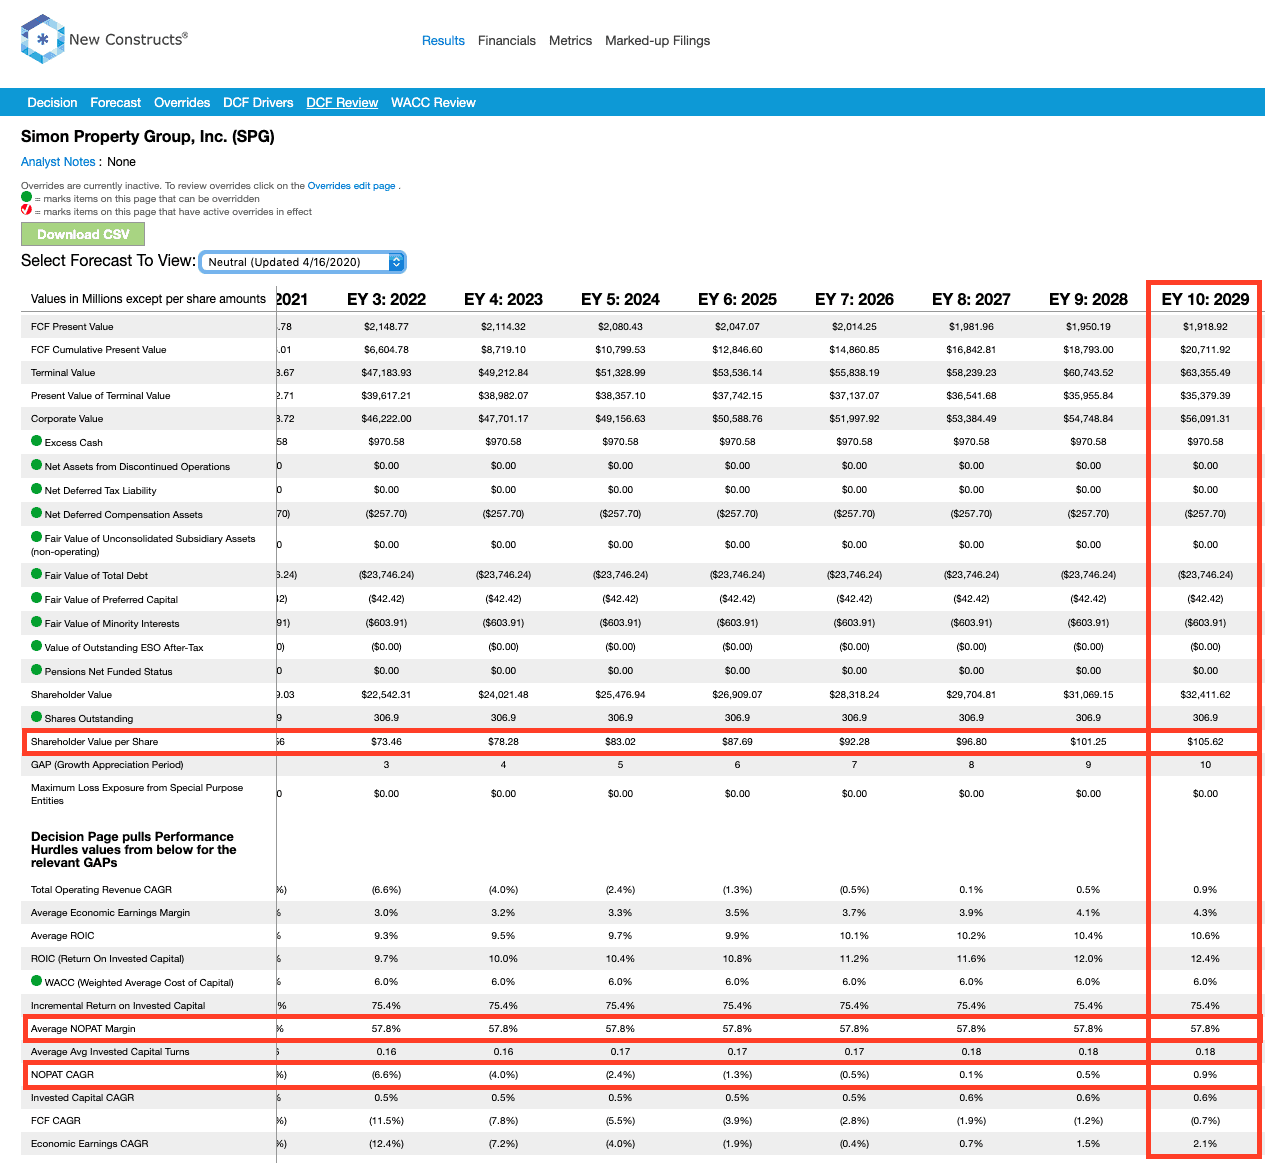This screenshot has width=1265, height=1163.
Task: Click green override dot beside Excess Cash
Action: [x=36, y=441]
